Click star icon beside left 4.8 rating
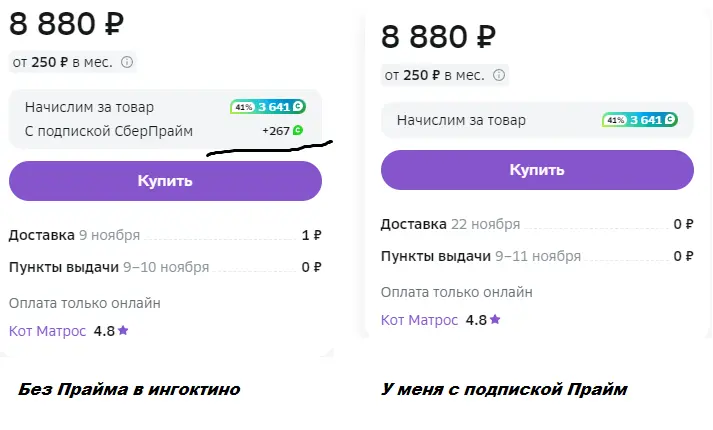713x430 pixels. pyautogui.click(x=123, y=330)
